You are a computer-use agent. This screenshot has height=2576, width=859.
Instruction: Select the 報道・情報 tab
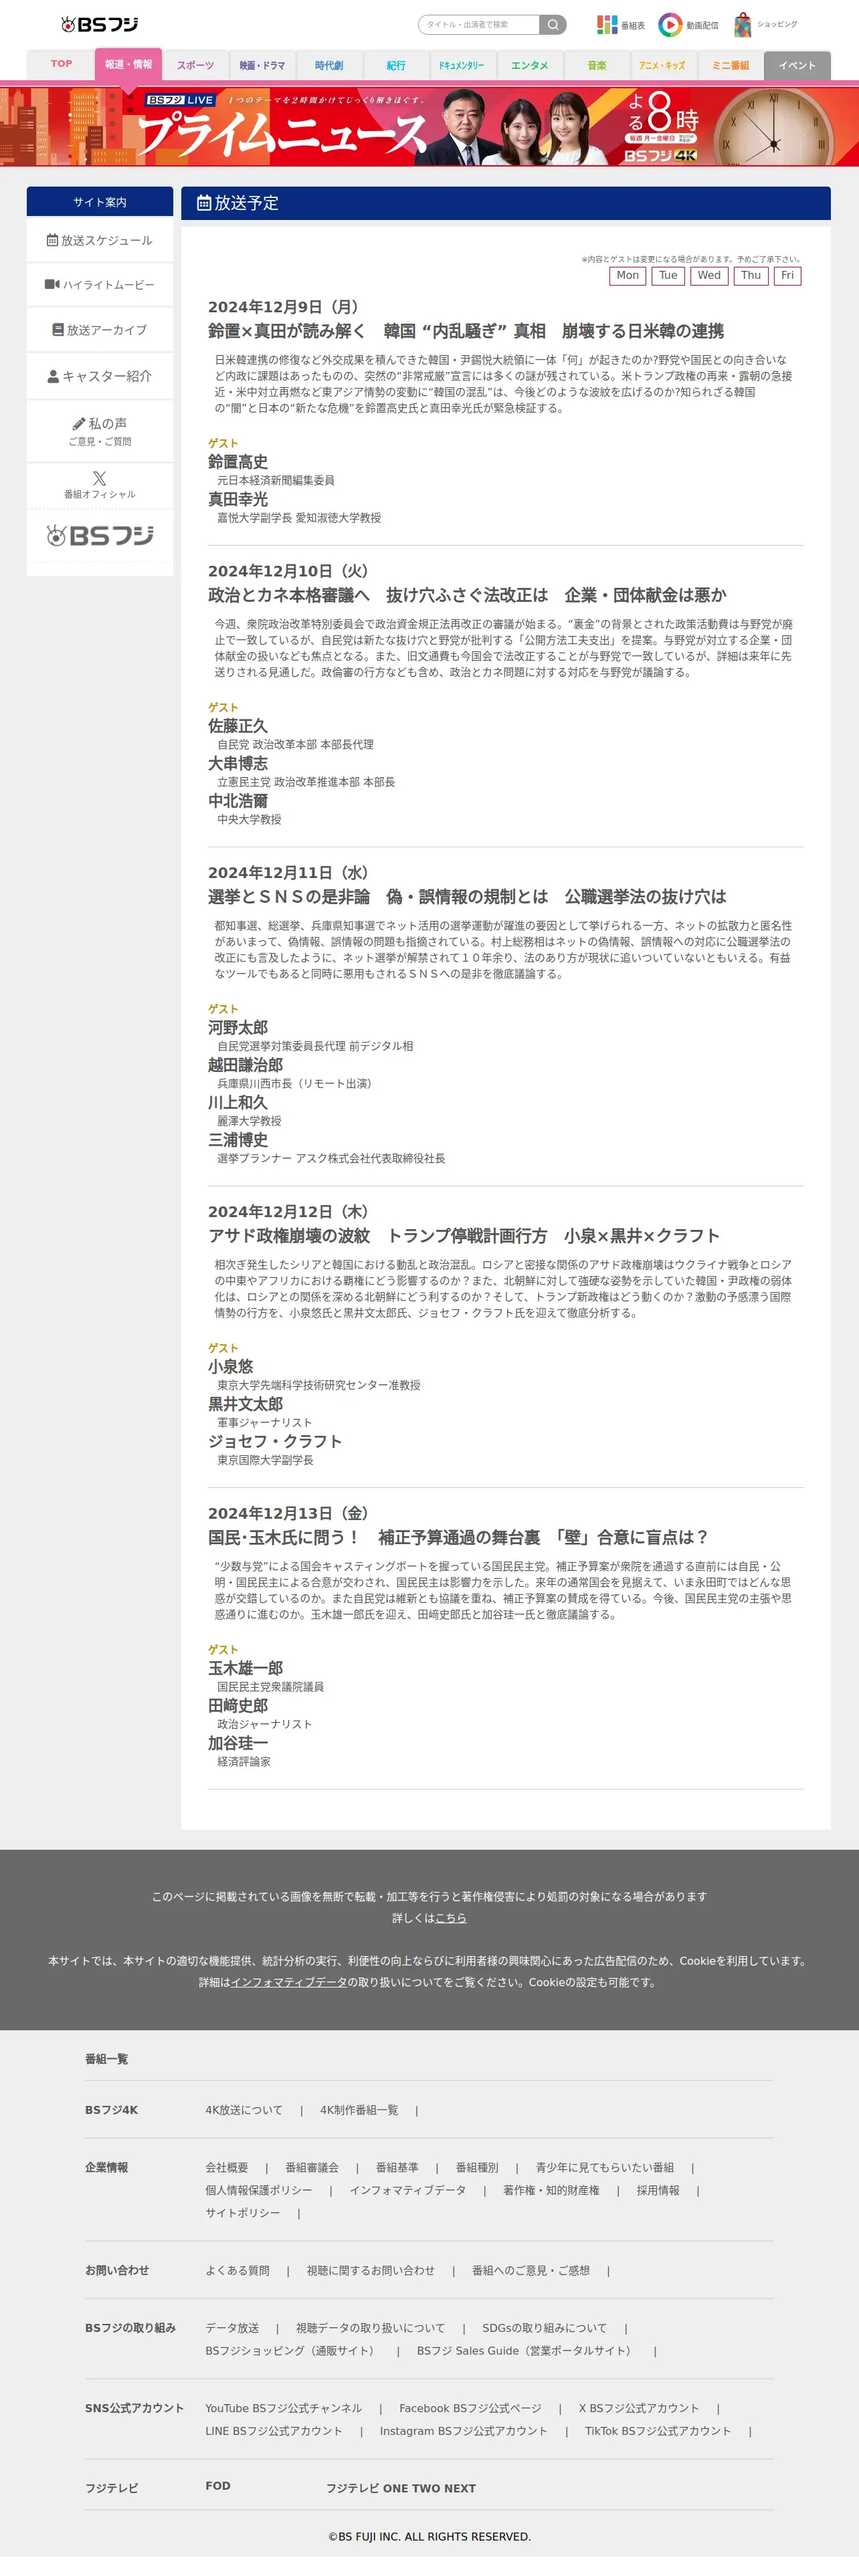coord(128,65)
